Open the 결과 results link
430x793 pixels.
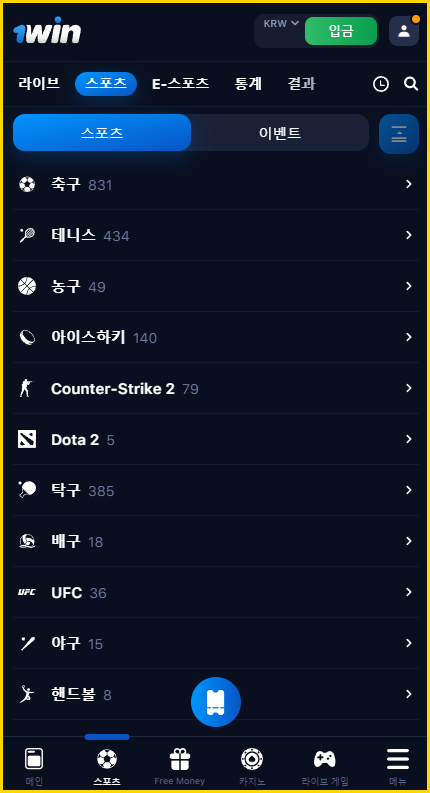(x=302, y=83)
